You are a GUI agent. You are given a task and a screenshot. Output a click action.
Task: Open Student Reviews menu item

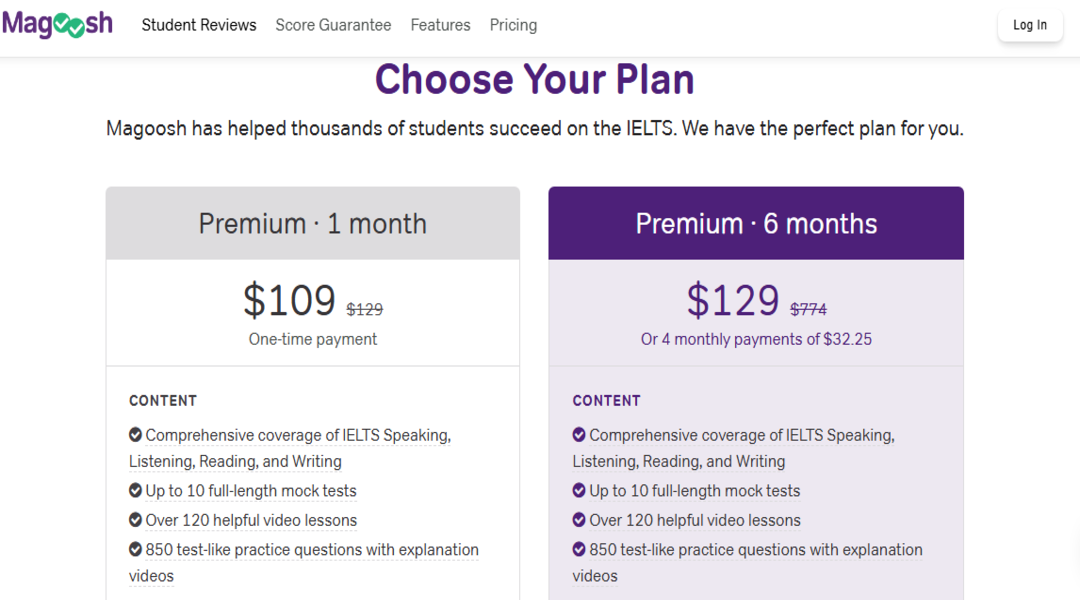[x=199, y=25]
